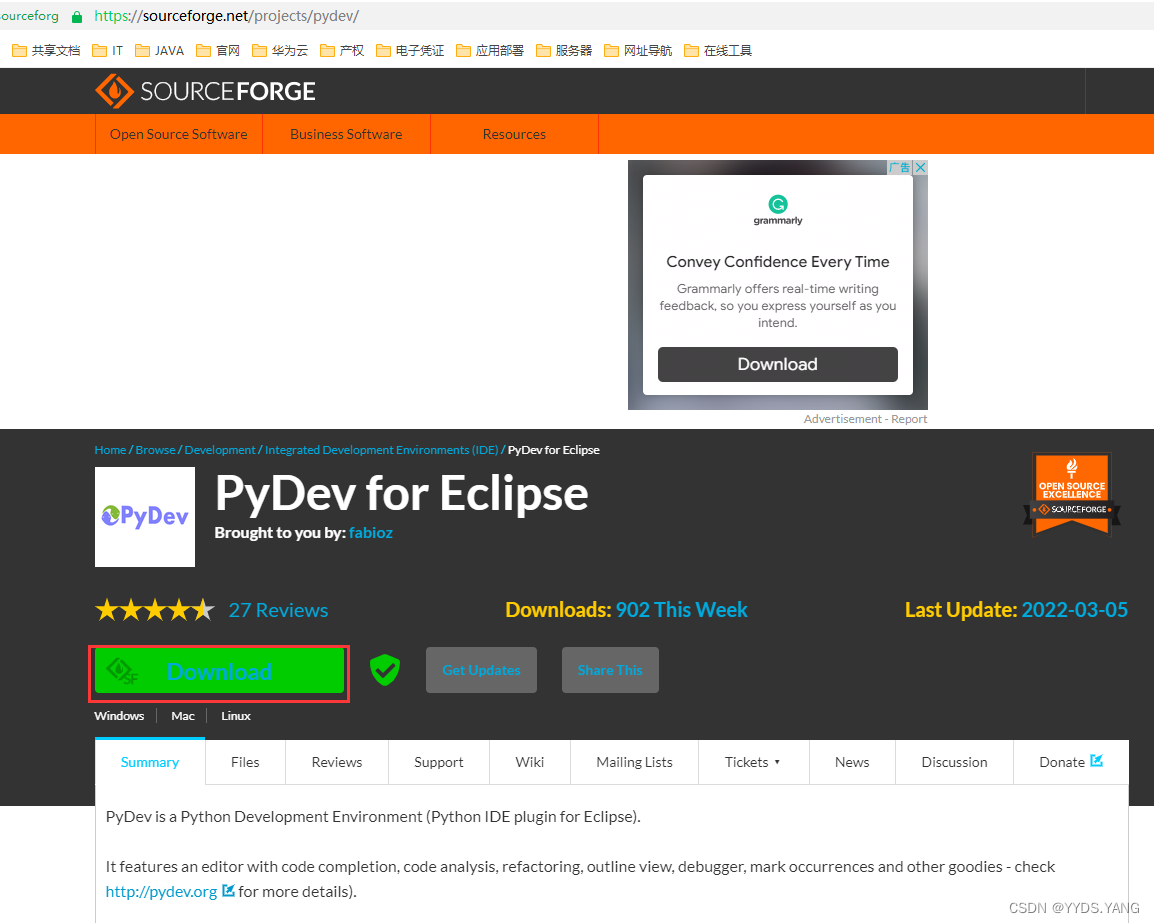Viewport: 1154px width, 923px height.
Task: Open the 官网 bookmark folder
Action: click(x=219, y=50)
